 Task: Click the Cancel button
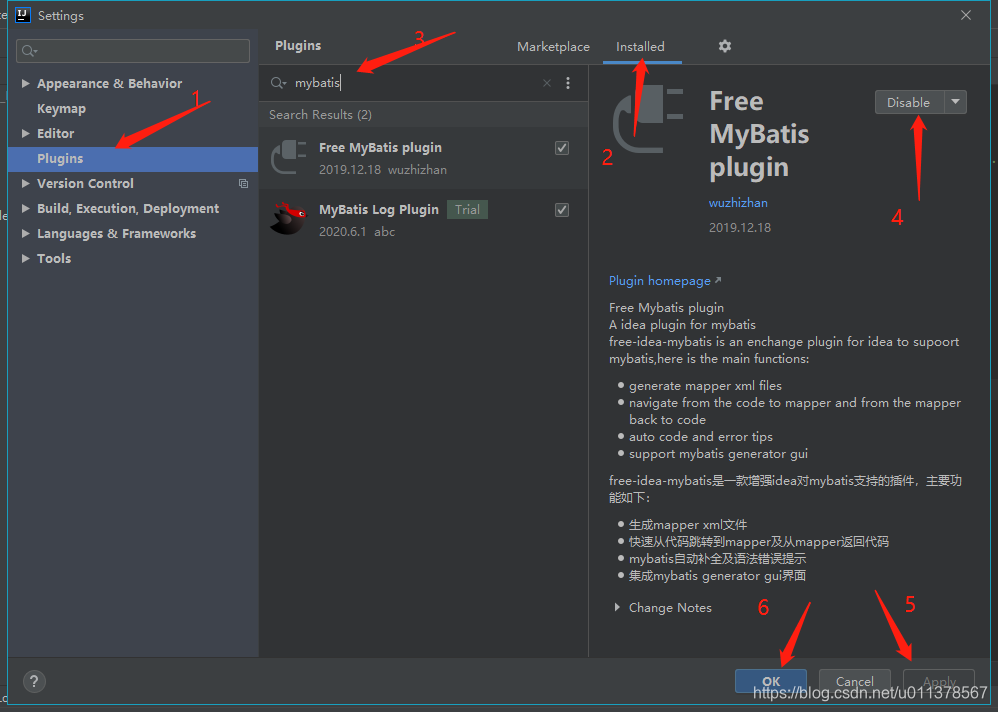point(854,681)
